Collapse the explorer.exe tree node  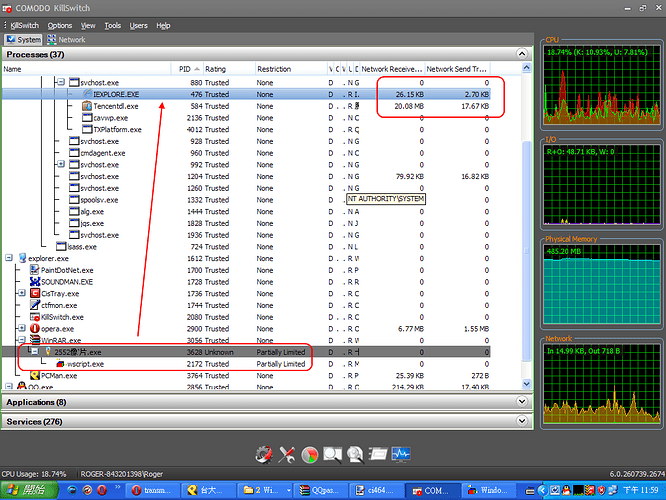click(9, 257)
